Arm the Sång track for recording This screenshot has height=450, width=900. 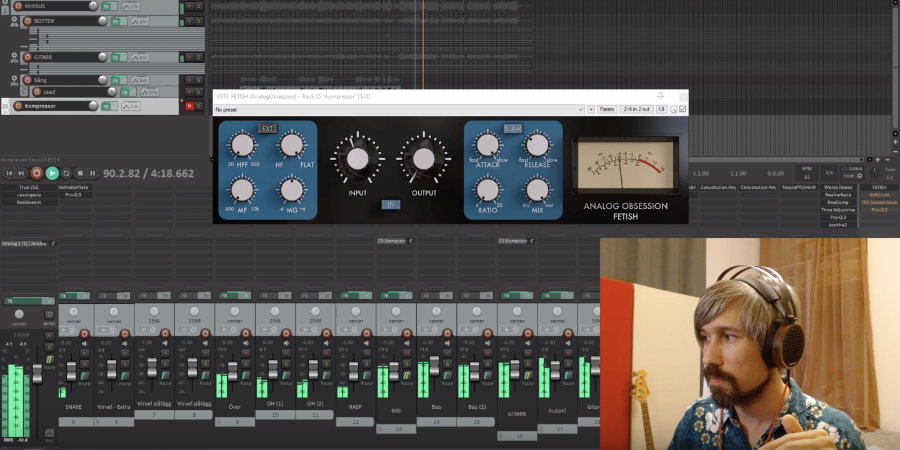[x=27, y=80]
